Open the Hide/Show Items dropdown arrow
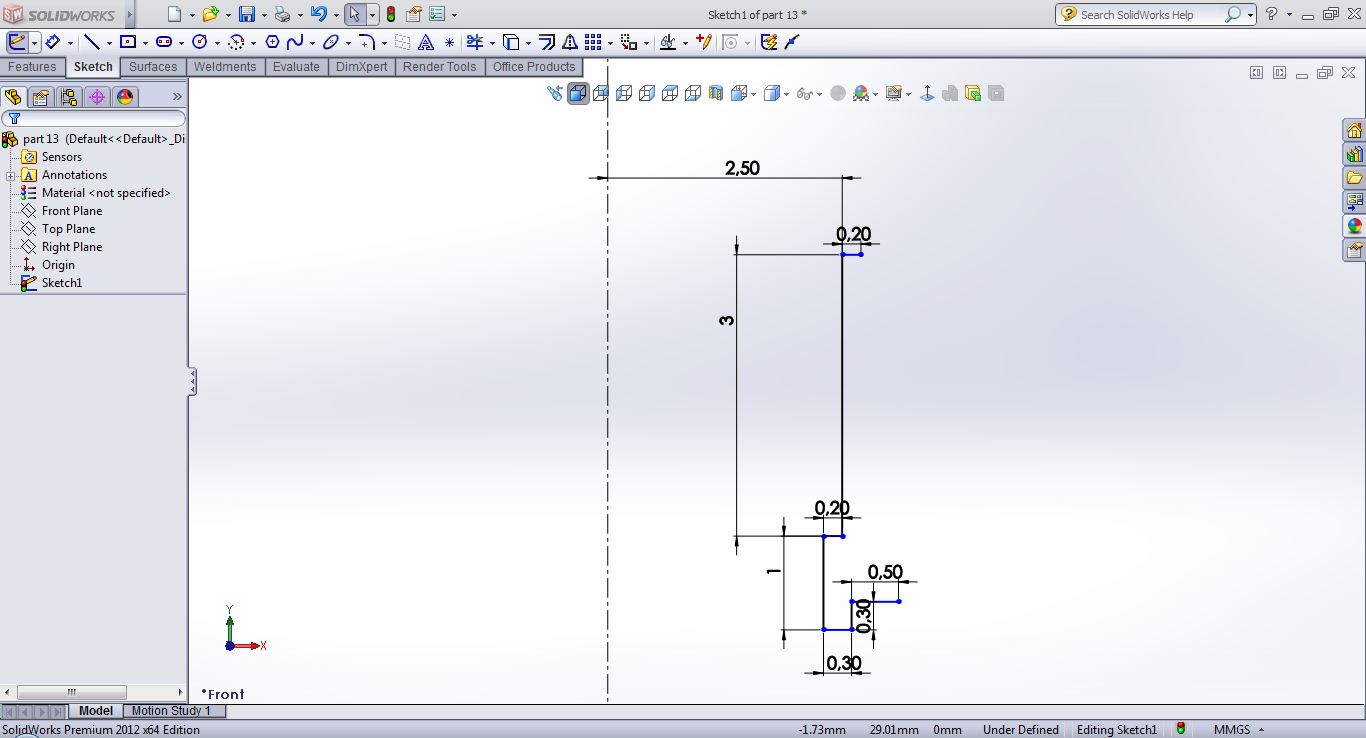The width and height of the screenshot is (1366, 738). (x=819, y=94)
